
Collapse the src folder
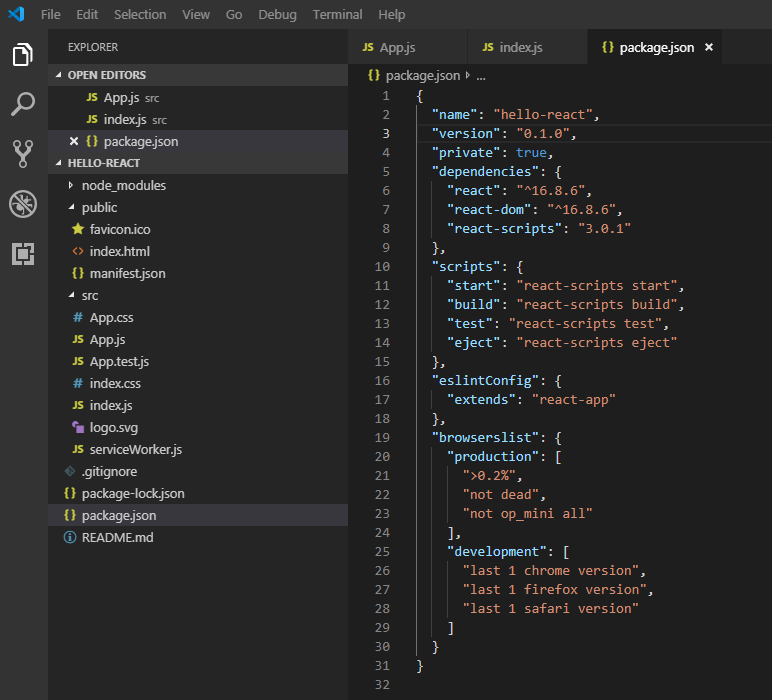(x=72, y=295)
